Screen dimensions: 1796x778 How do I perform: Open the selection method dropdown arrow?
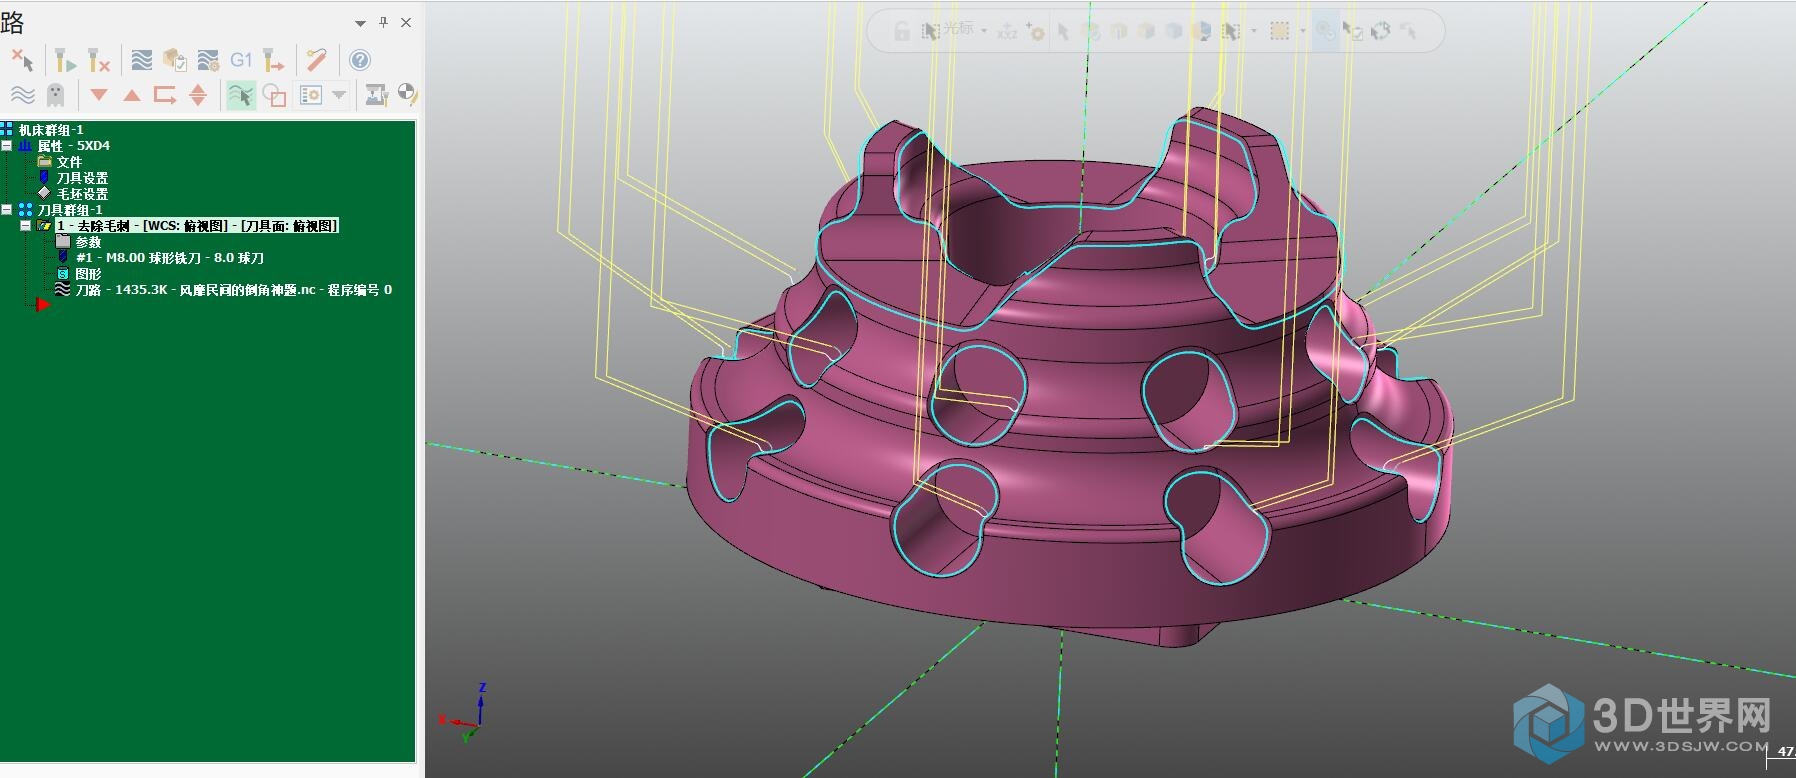[x=1254, y=31]
